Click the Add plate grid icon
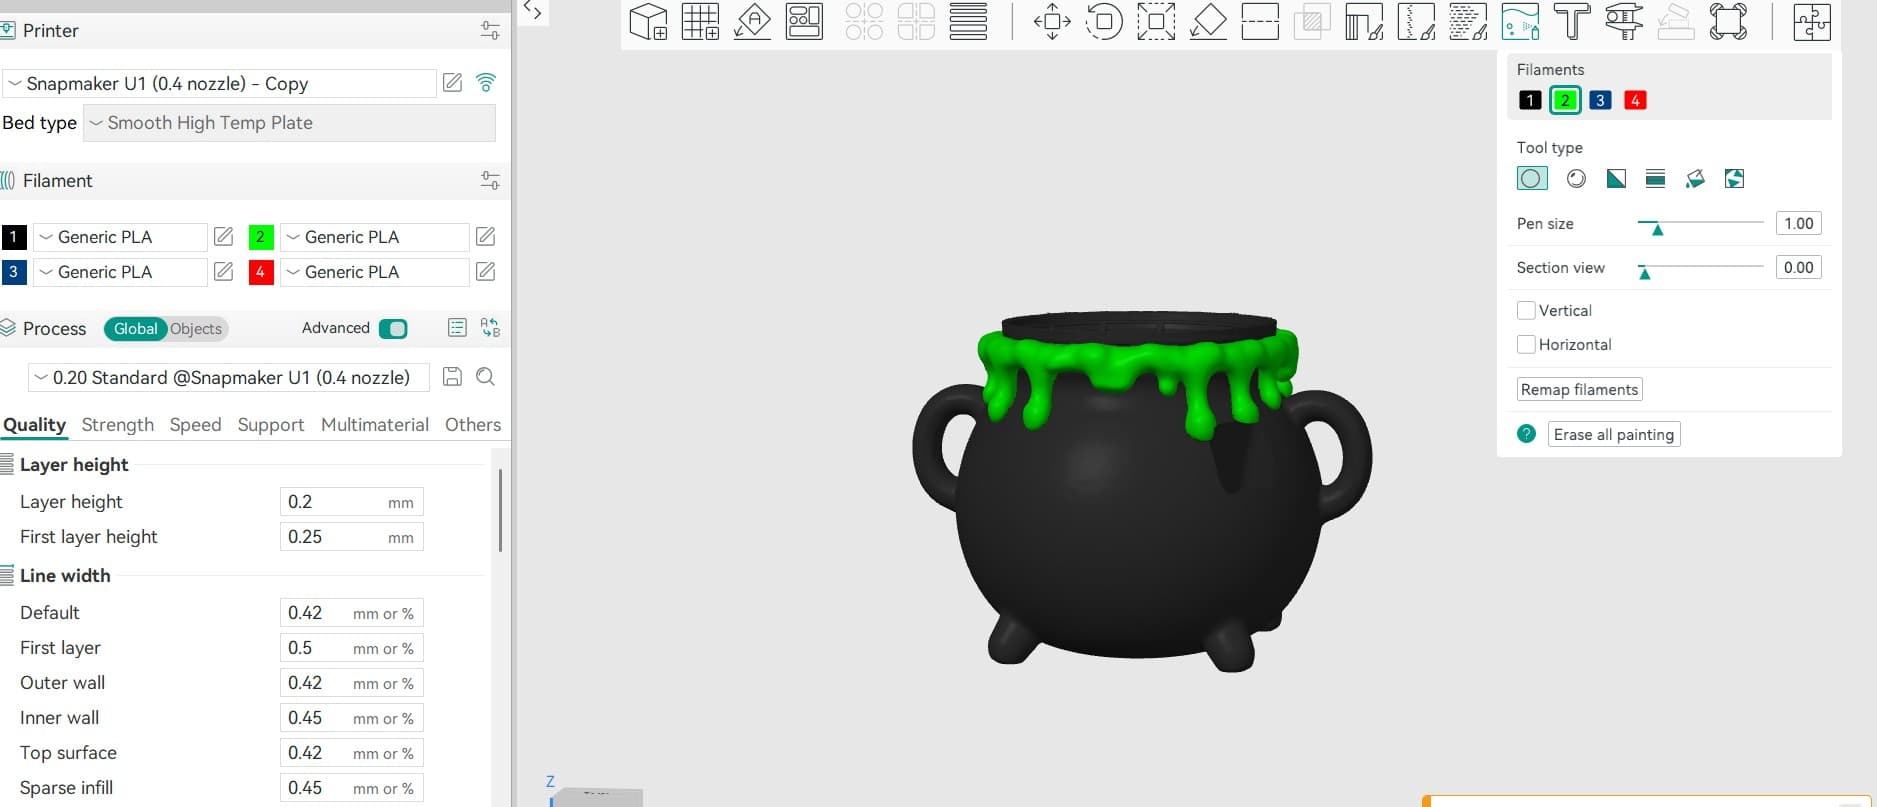The image size is (1877, 807). click(700, 21)
